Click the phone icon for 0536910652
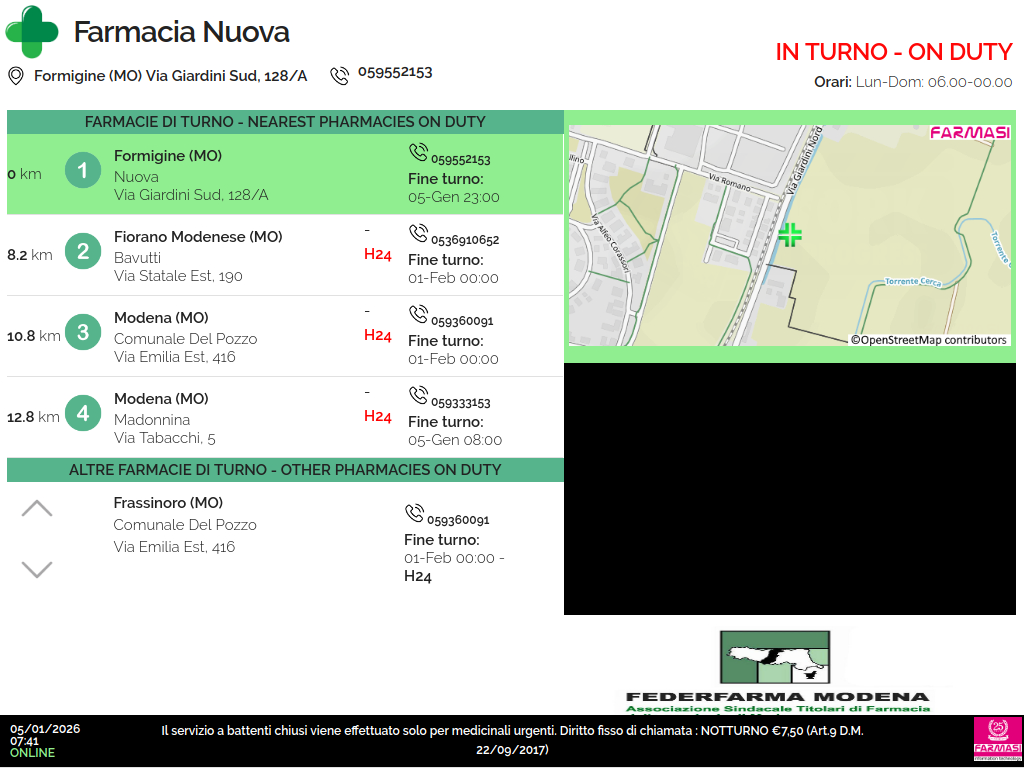1024x768 pixels. tap(418, 233)
